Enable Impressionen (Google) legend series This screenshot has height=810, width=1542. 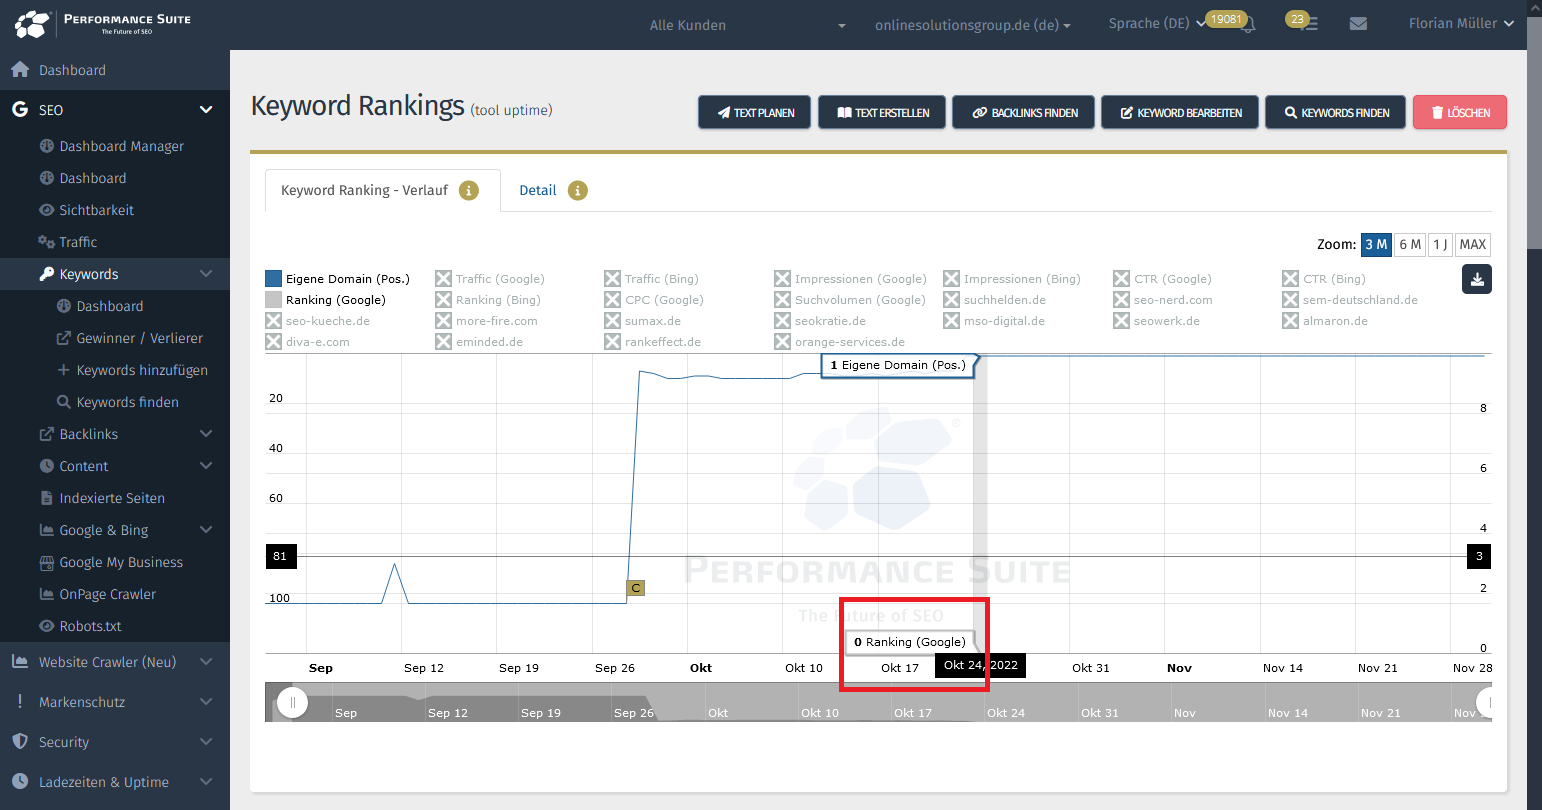pos(850,279)
